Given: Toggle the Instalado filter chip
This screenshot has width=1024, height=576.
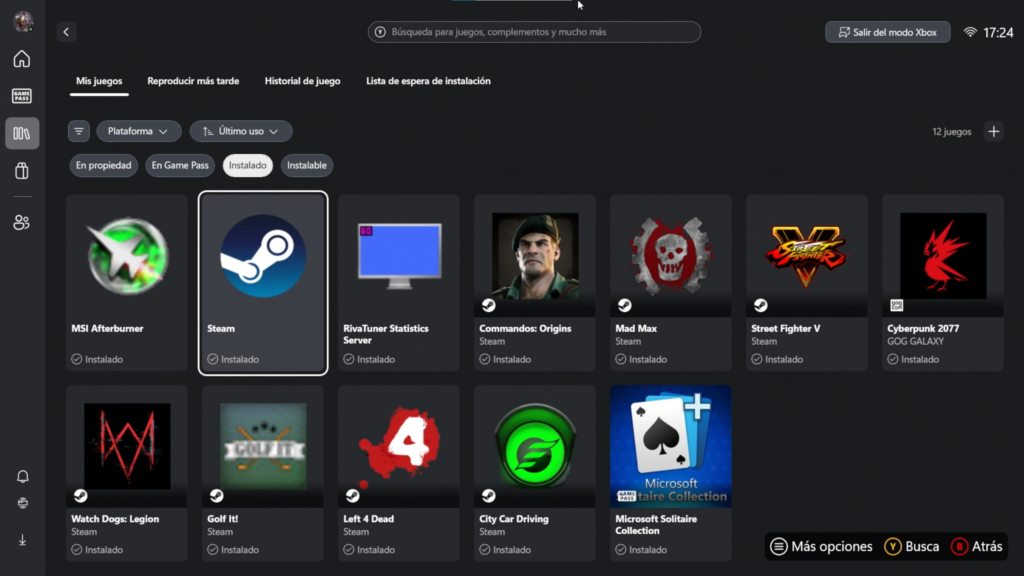Looking at the screenshot, I should click(x=248, y=165).
